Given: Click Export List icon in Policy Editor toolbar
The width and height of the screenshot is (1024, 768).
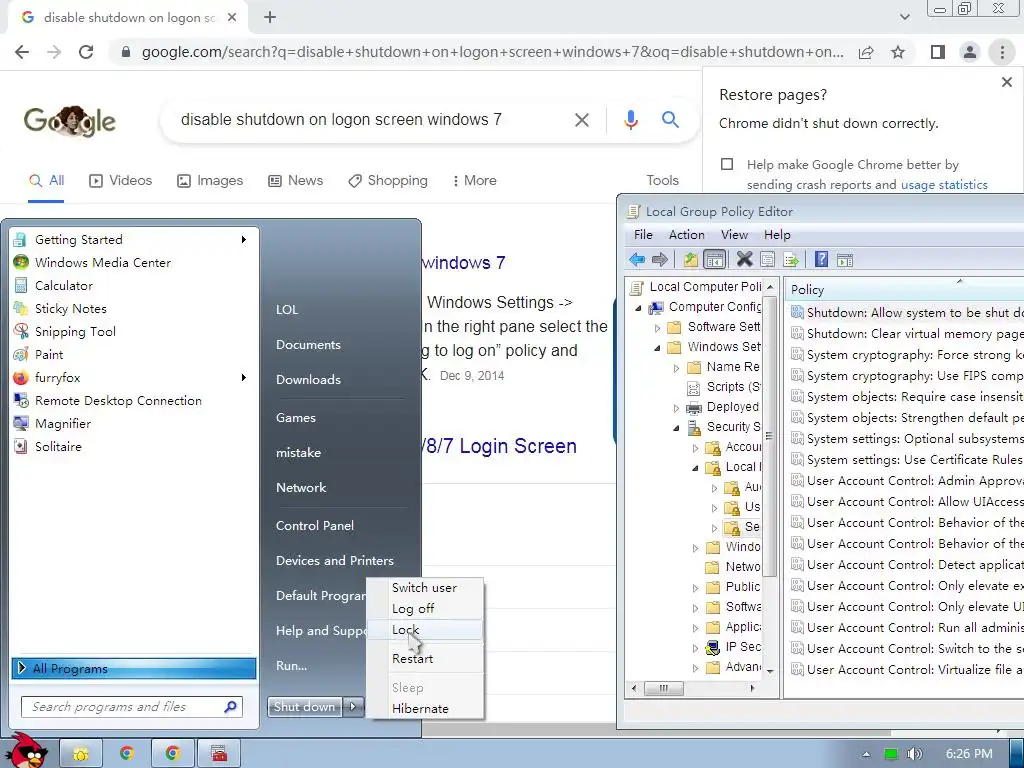Looking at the screenshot, I should click(791, 260).
